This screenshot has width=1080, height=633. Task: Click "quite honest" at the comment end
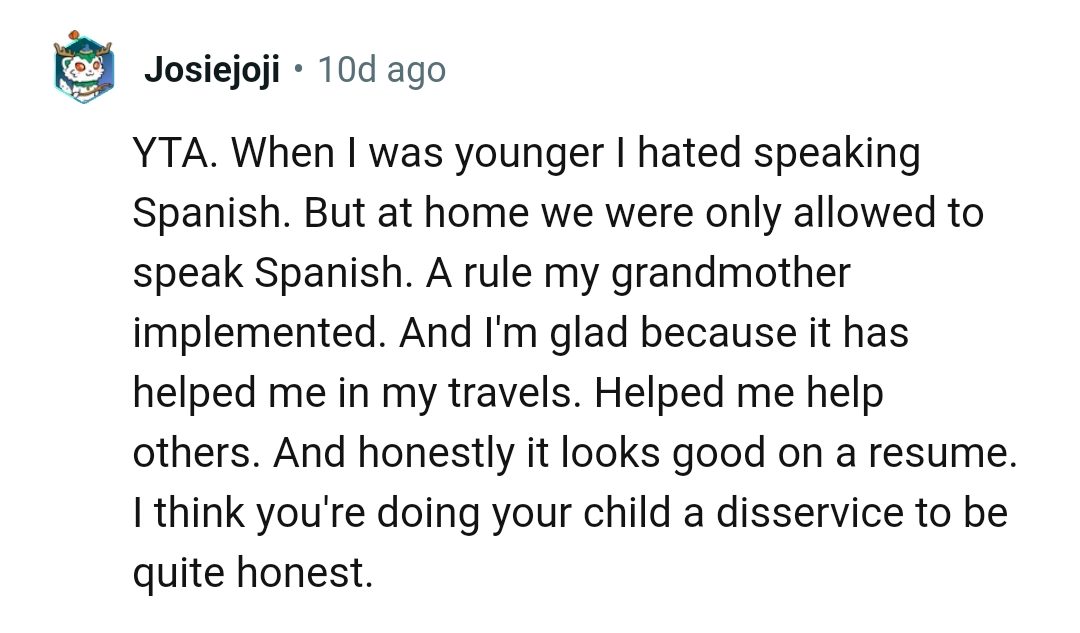[x=251, y=574]
